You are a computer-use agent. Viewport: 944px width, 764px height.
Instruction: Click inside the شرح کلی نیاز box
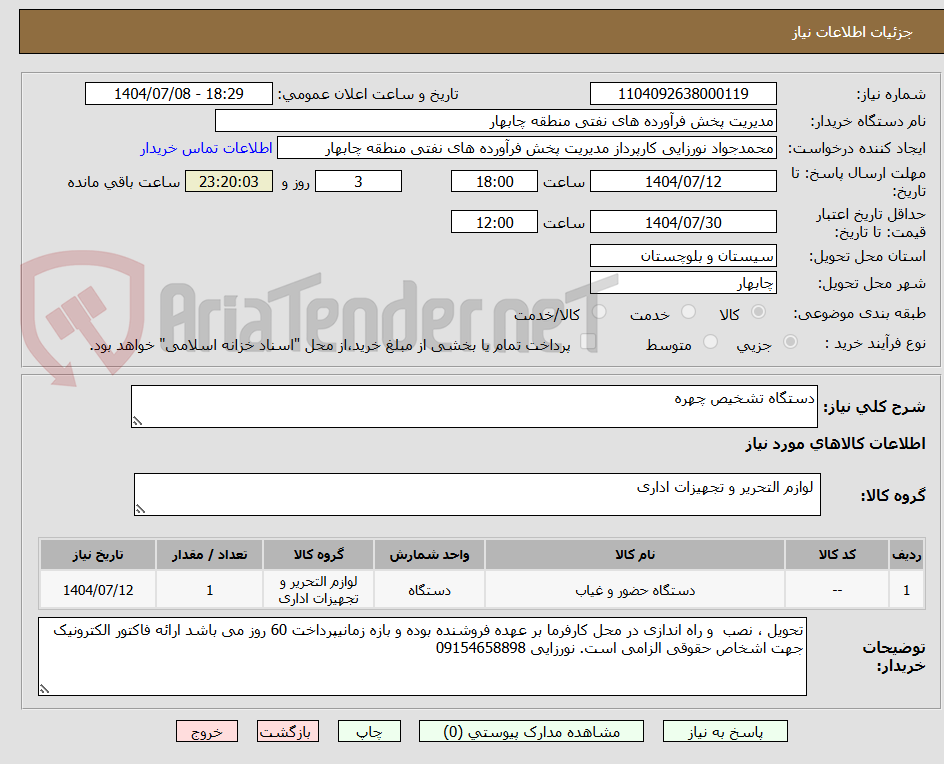tap(475, 404)
